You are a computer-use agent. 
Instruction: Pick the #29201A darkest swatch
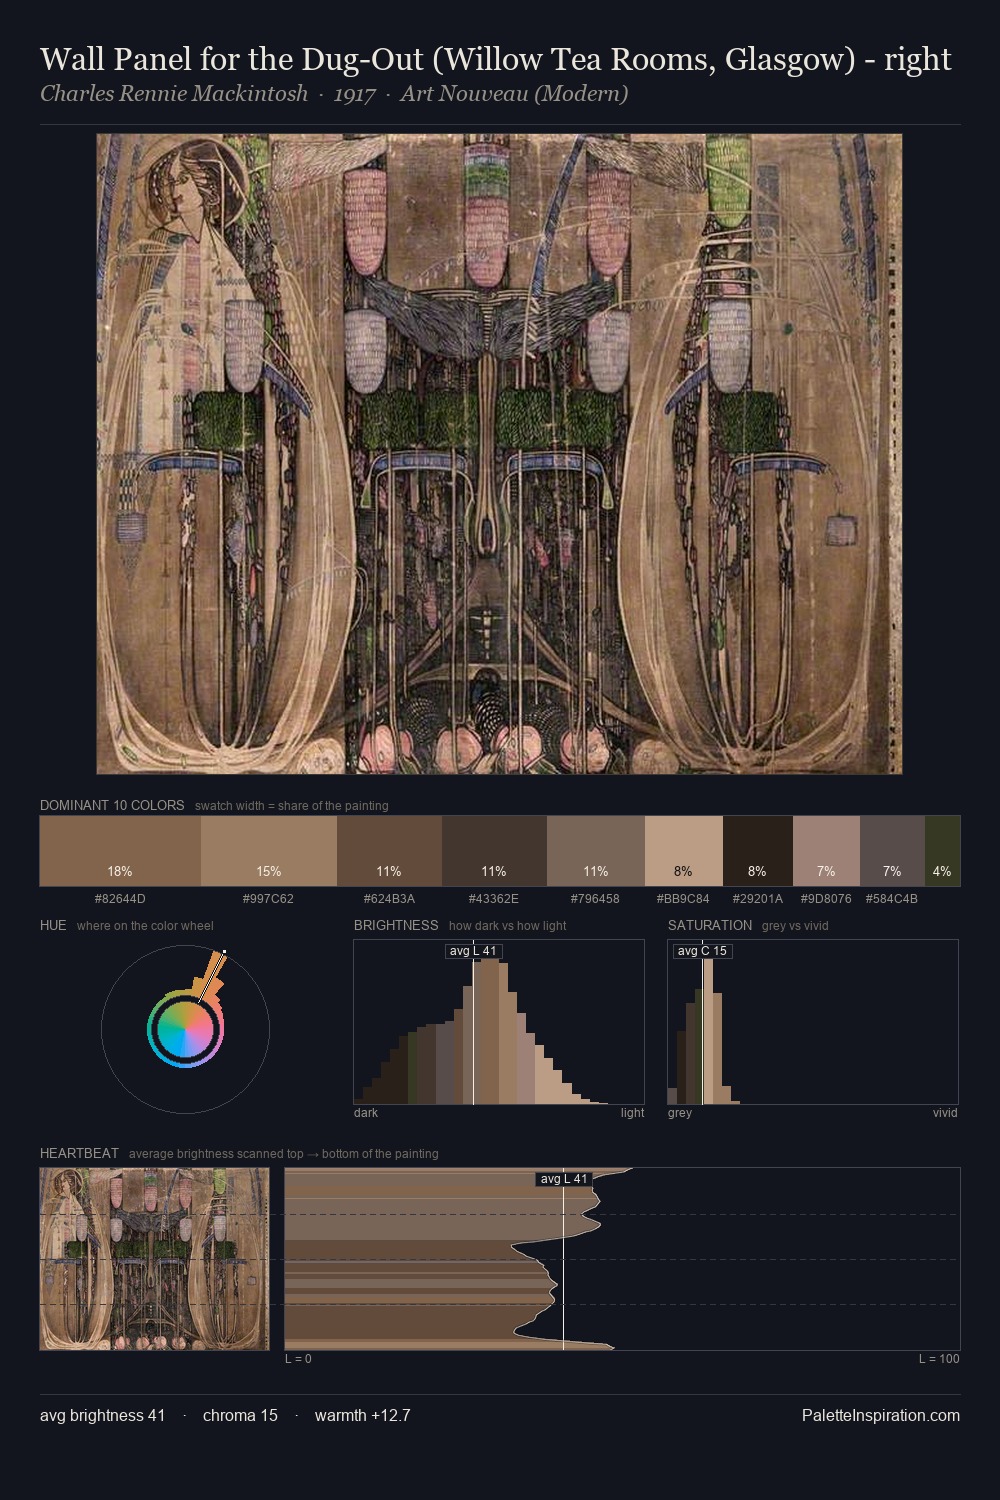[758, 851]
